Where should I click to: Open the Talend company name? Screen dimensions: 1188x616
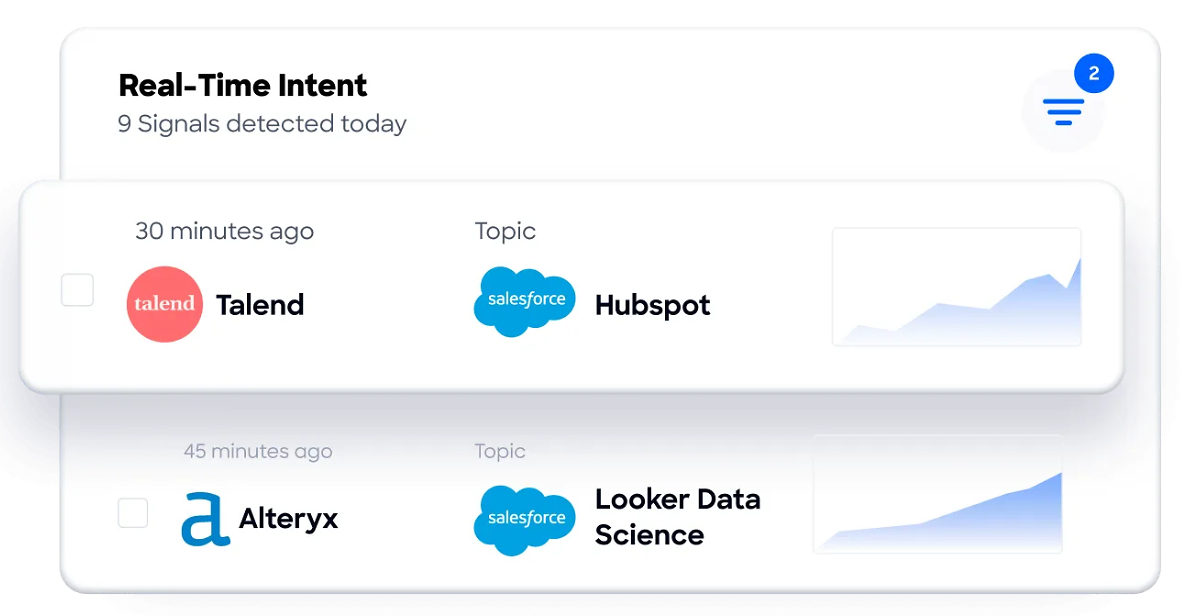click(260, 305)
